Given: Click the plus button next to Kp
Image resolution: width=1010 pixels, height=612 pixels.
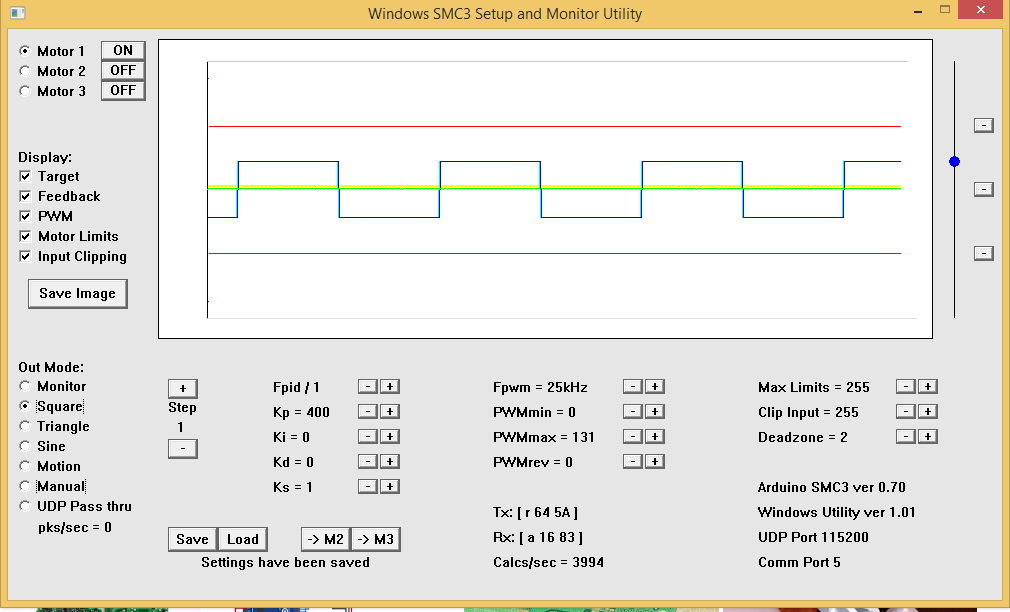Looking at the screenshot, I should coord(390,412).
